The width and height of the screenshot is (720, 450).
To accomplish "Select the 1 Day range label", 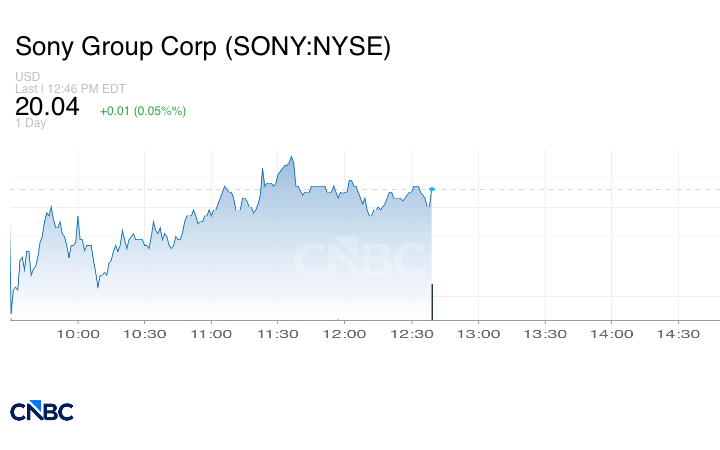I will (31, 123).
